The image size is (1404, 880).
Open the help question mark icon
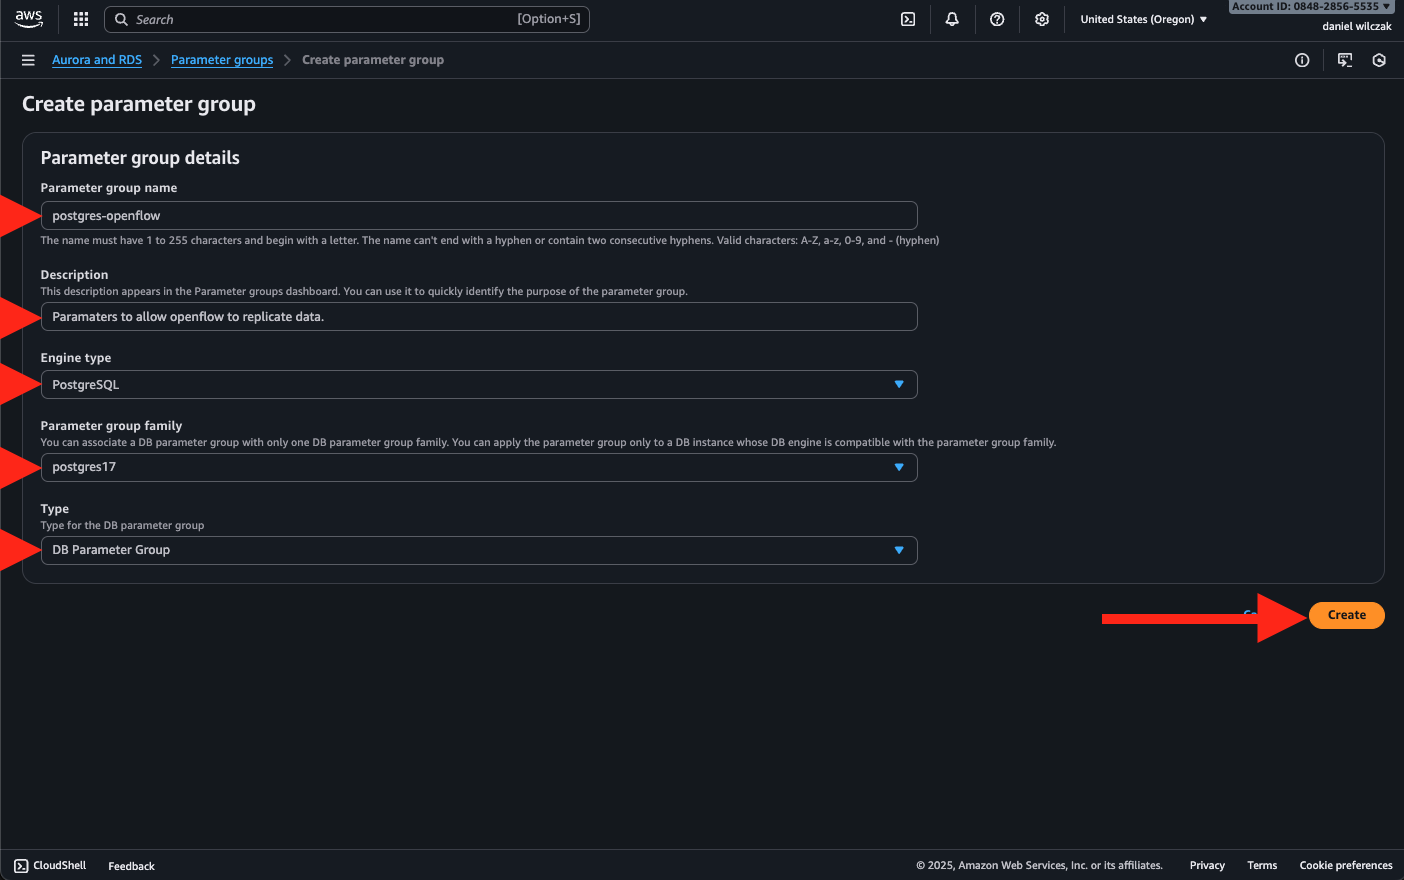click(x=997, y=19)
